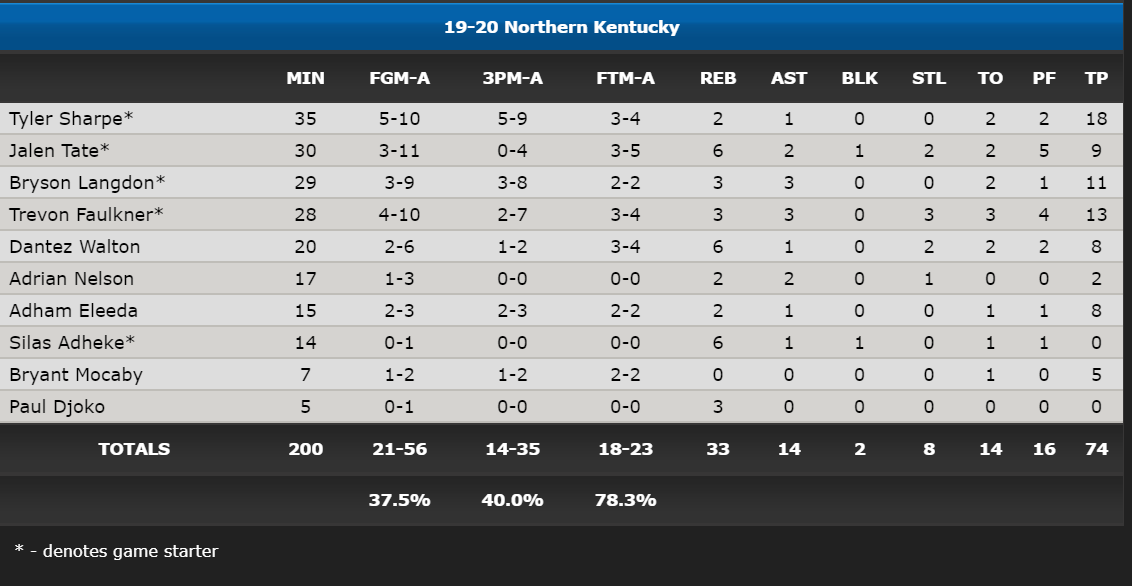Select the REB column header
This screenshot has width=1132, height=586.
click(x=718, y=78)
